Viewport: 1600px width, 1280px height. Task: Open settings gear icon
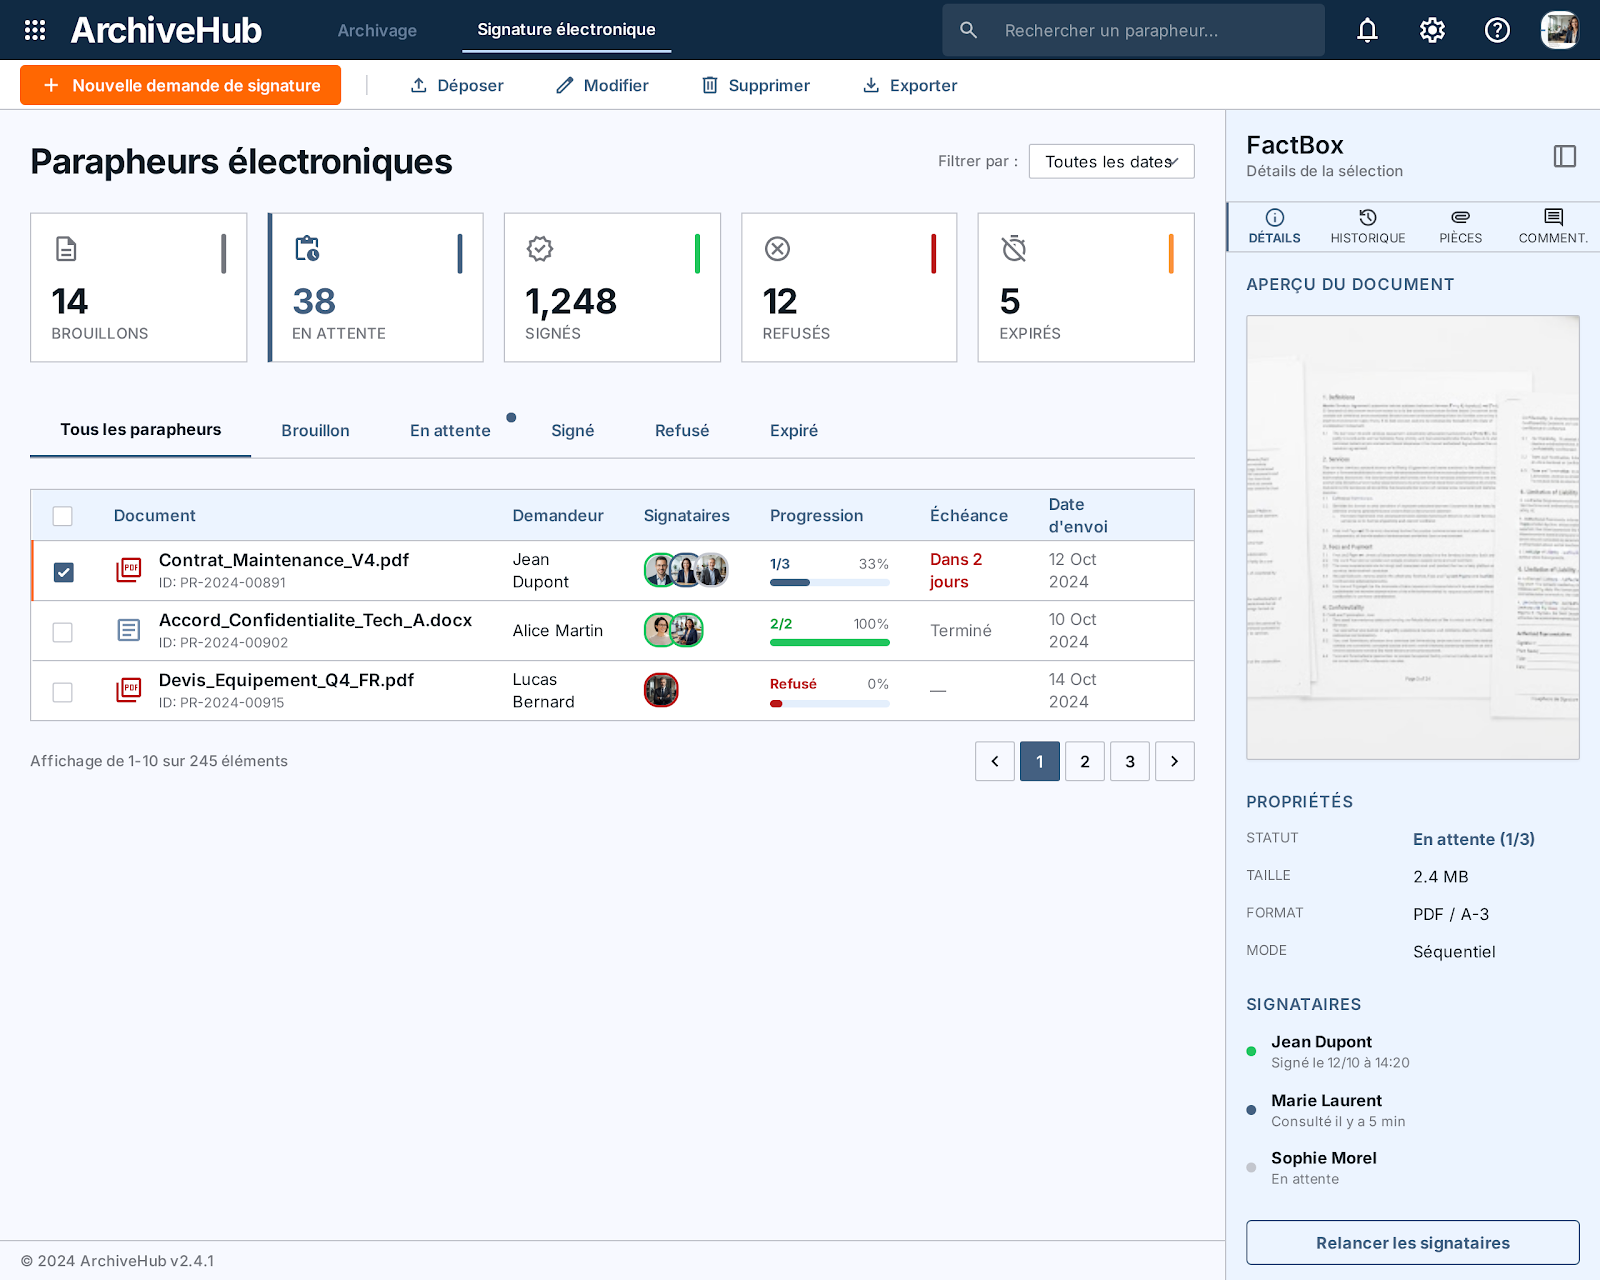(1432, 30)
